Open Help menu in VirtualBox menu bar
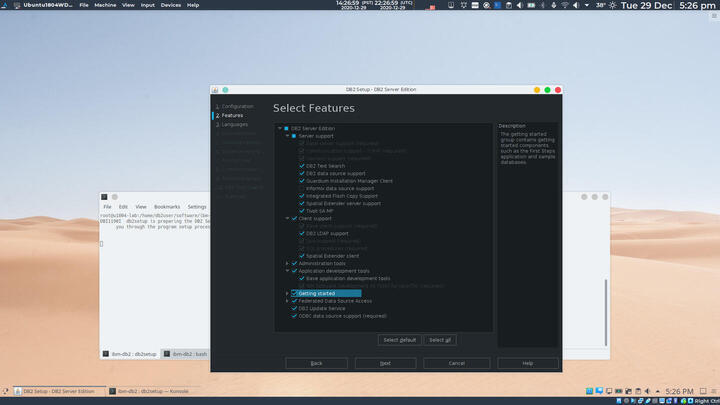This screenshot has height=405, width=720. [x=193, y=5]
